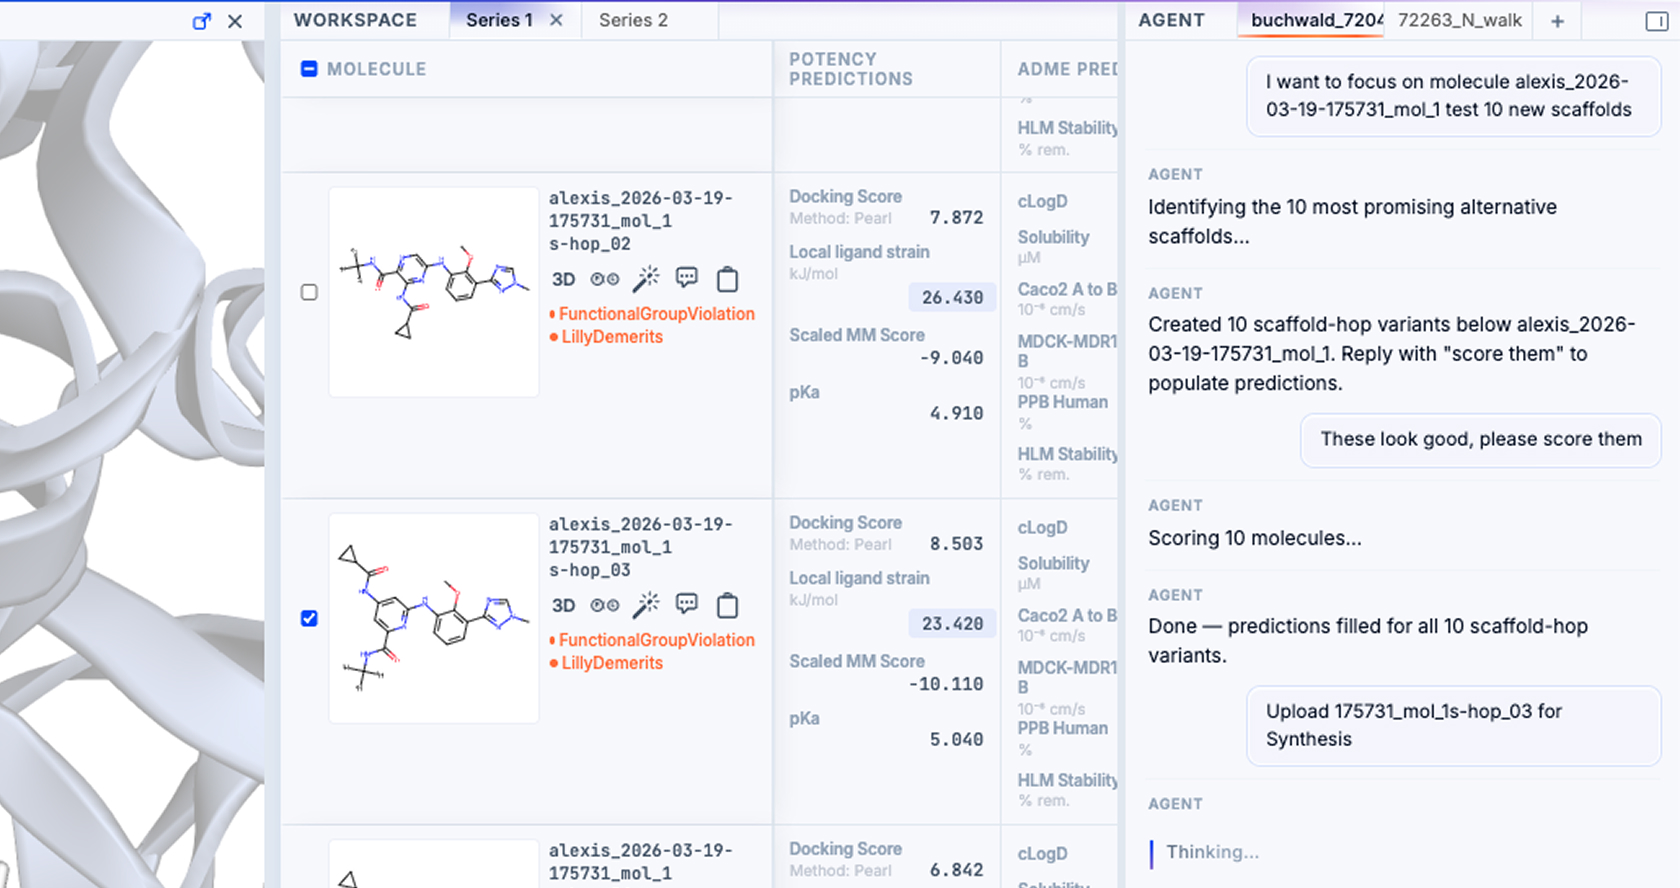Click the agent Thinking... status indicator
Screen dimensions: 1680x888
click(x=1212, y=852)
